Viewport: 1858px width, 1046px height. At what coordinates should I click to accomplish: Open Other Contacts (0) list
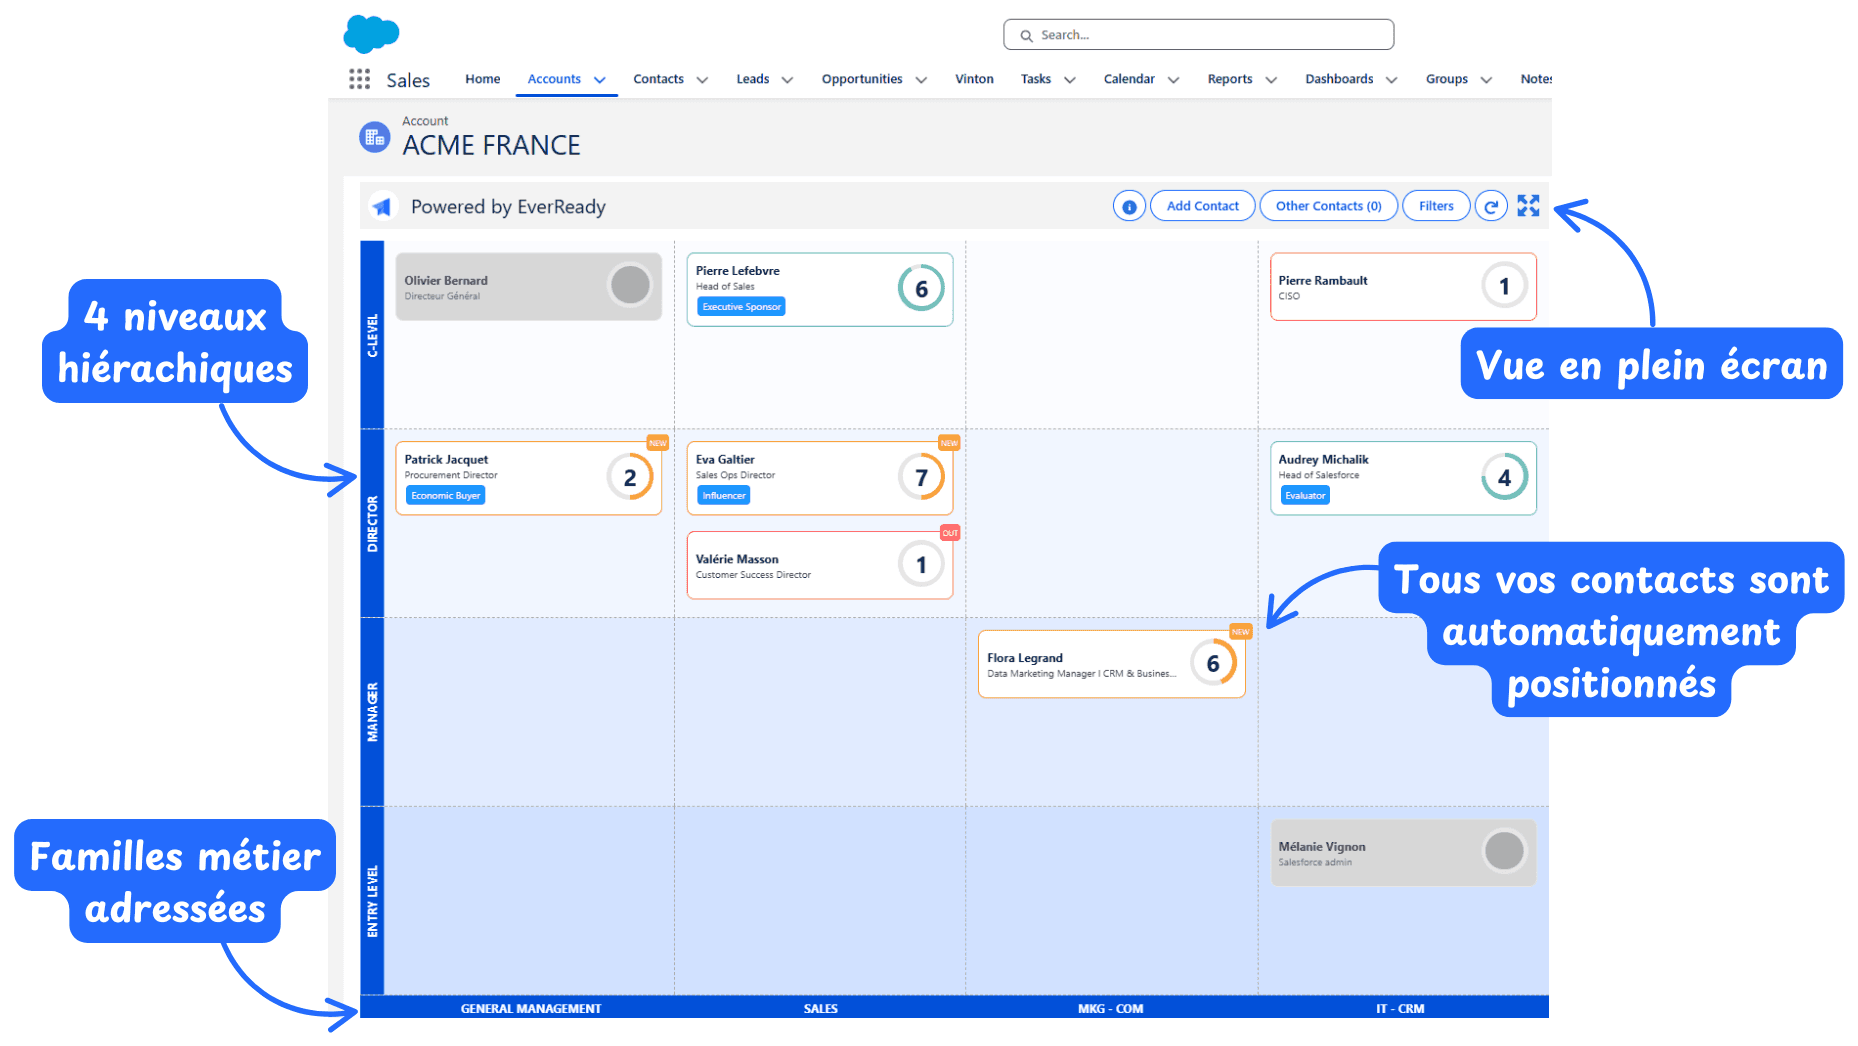(1328, 206)
